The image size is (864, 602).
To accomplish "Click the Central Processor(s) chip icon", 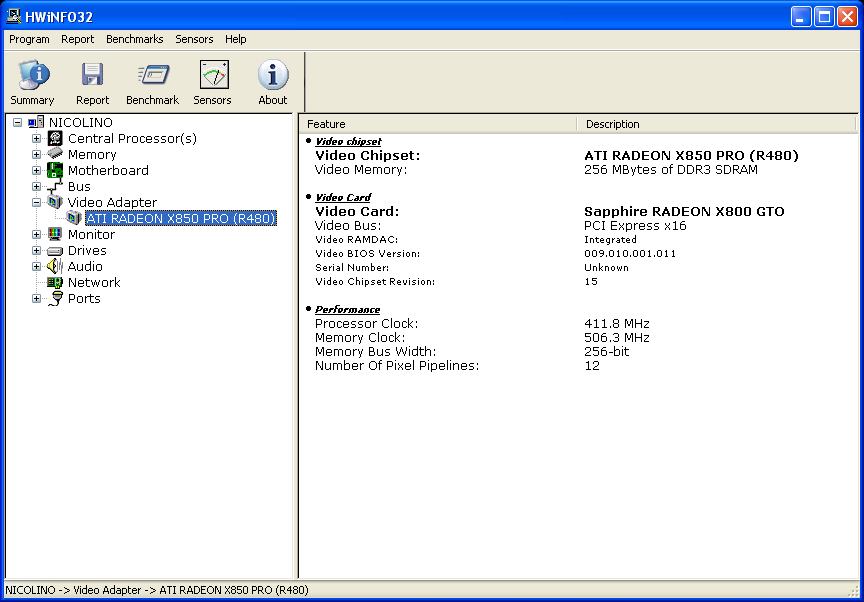I will (x=55, y=138).
